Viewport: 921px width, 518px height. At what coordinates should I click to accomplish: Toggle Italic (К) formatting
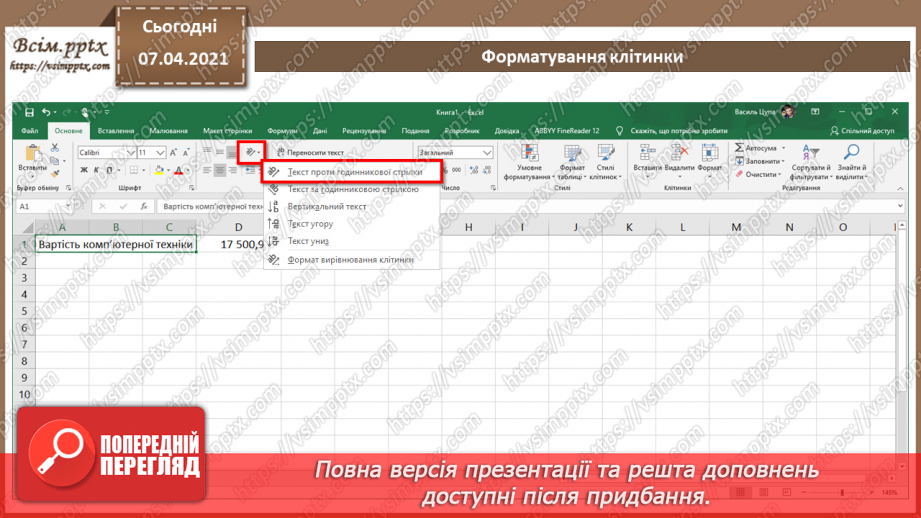coord(96,170)
